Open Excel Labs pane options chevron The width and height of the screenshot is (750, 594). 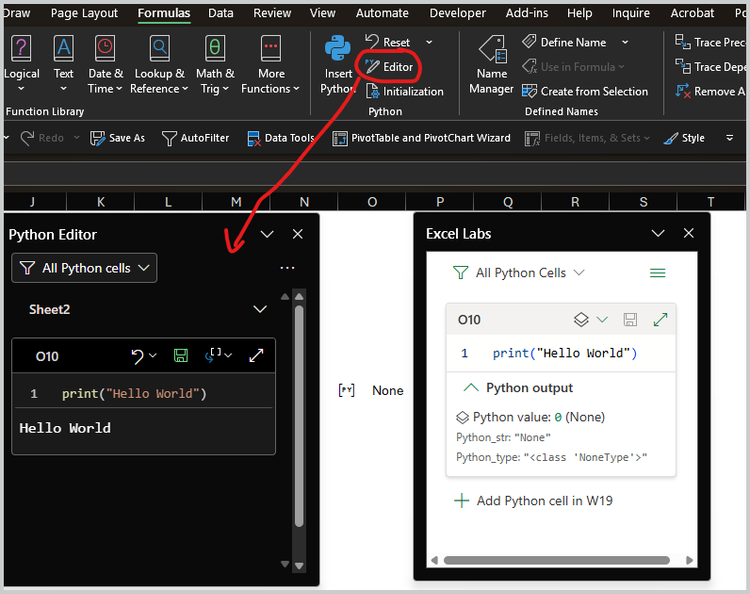tap(658, 233)
